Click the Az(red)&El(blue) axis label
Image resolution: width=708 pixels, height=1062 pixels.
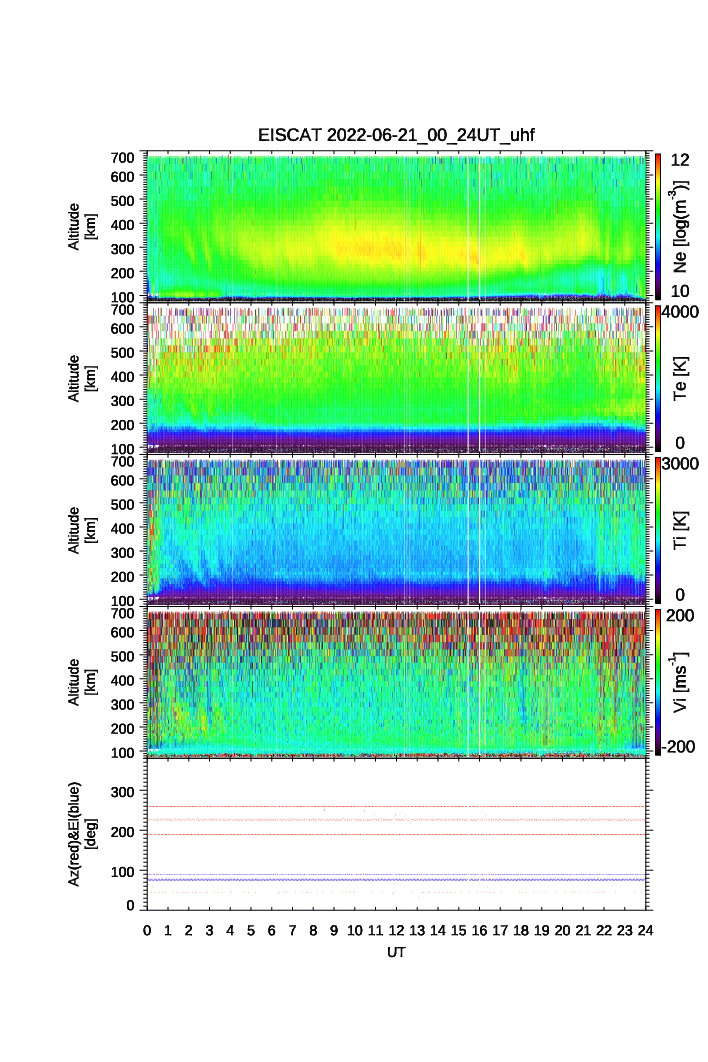81,834
